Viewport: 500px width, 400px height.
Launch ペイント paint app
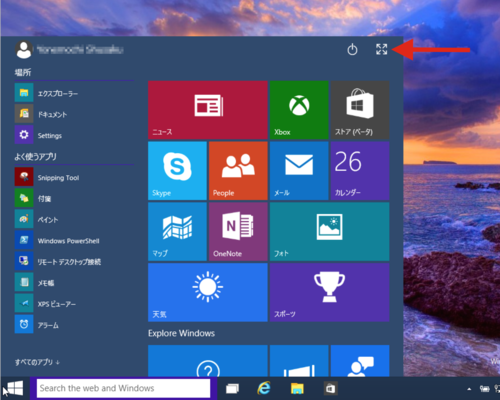(x=74, y=219)
